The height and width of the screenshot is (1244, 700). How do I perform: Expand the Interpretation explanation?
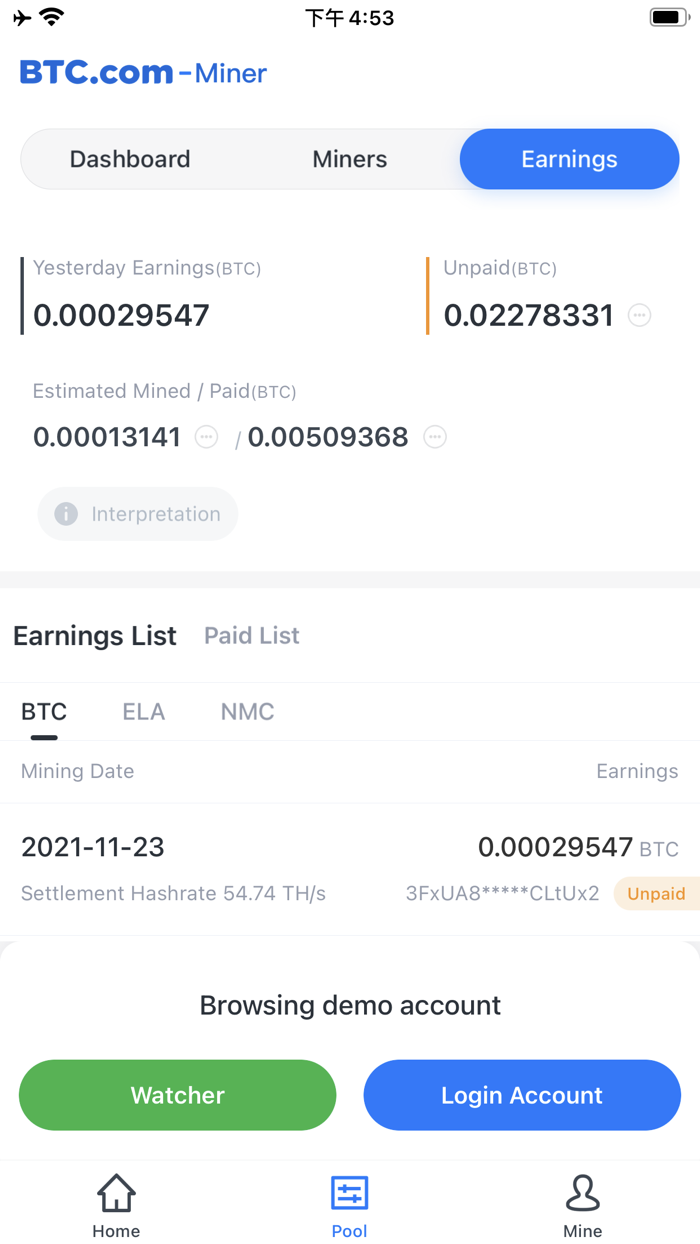pyautogui.click(x=137, y=514)
